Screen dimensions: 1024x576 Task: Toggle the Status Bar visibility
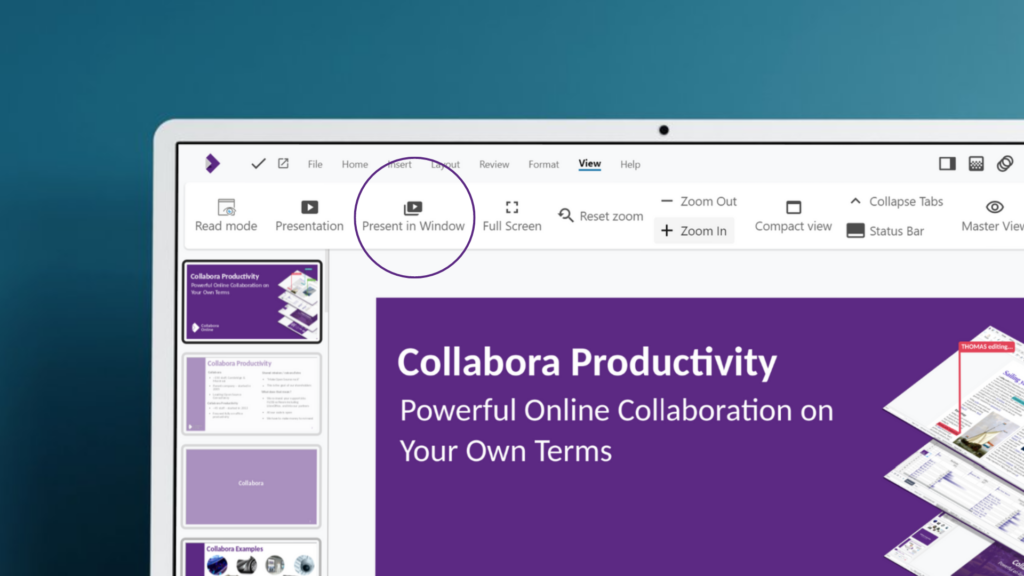[x=856, y=231]
